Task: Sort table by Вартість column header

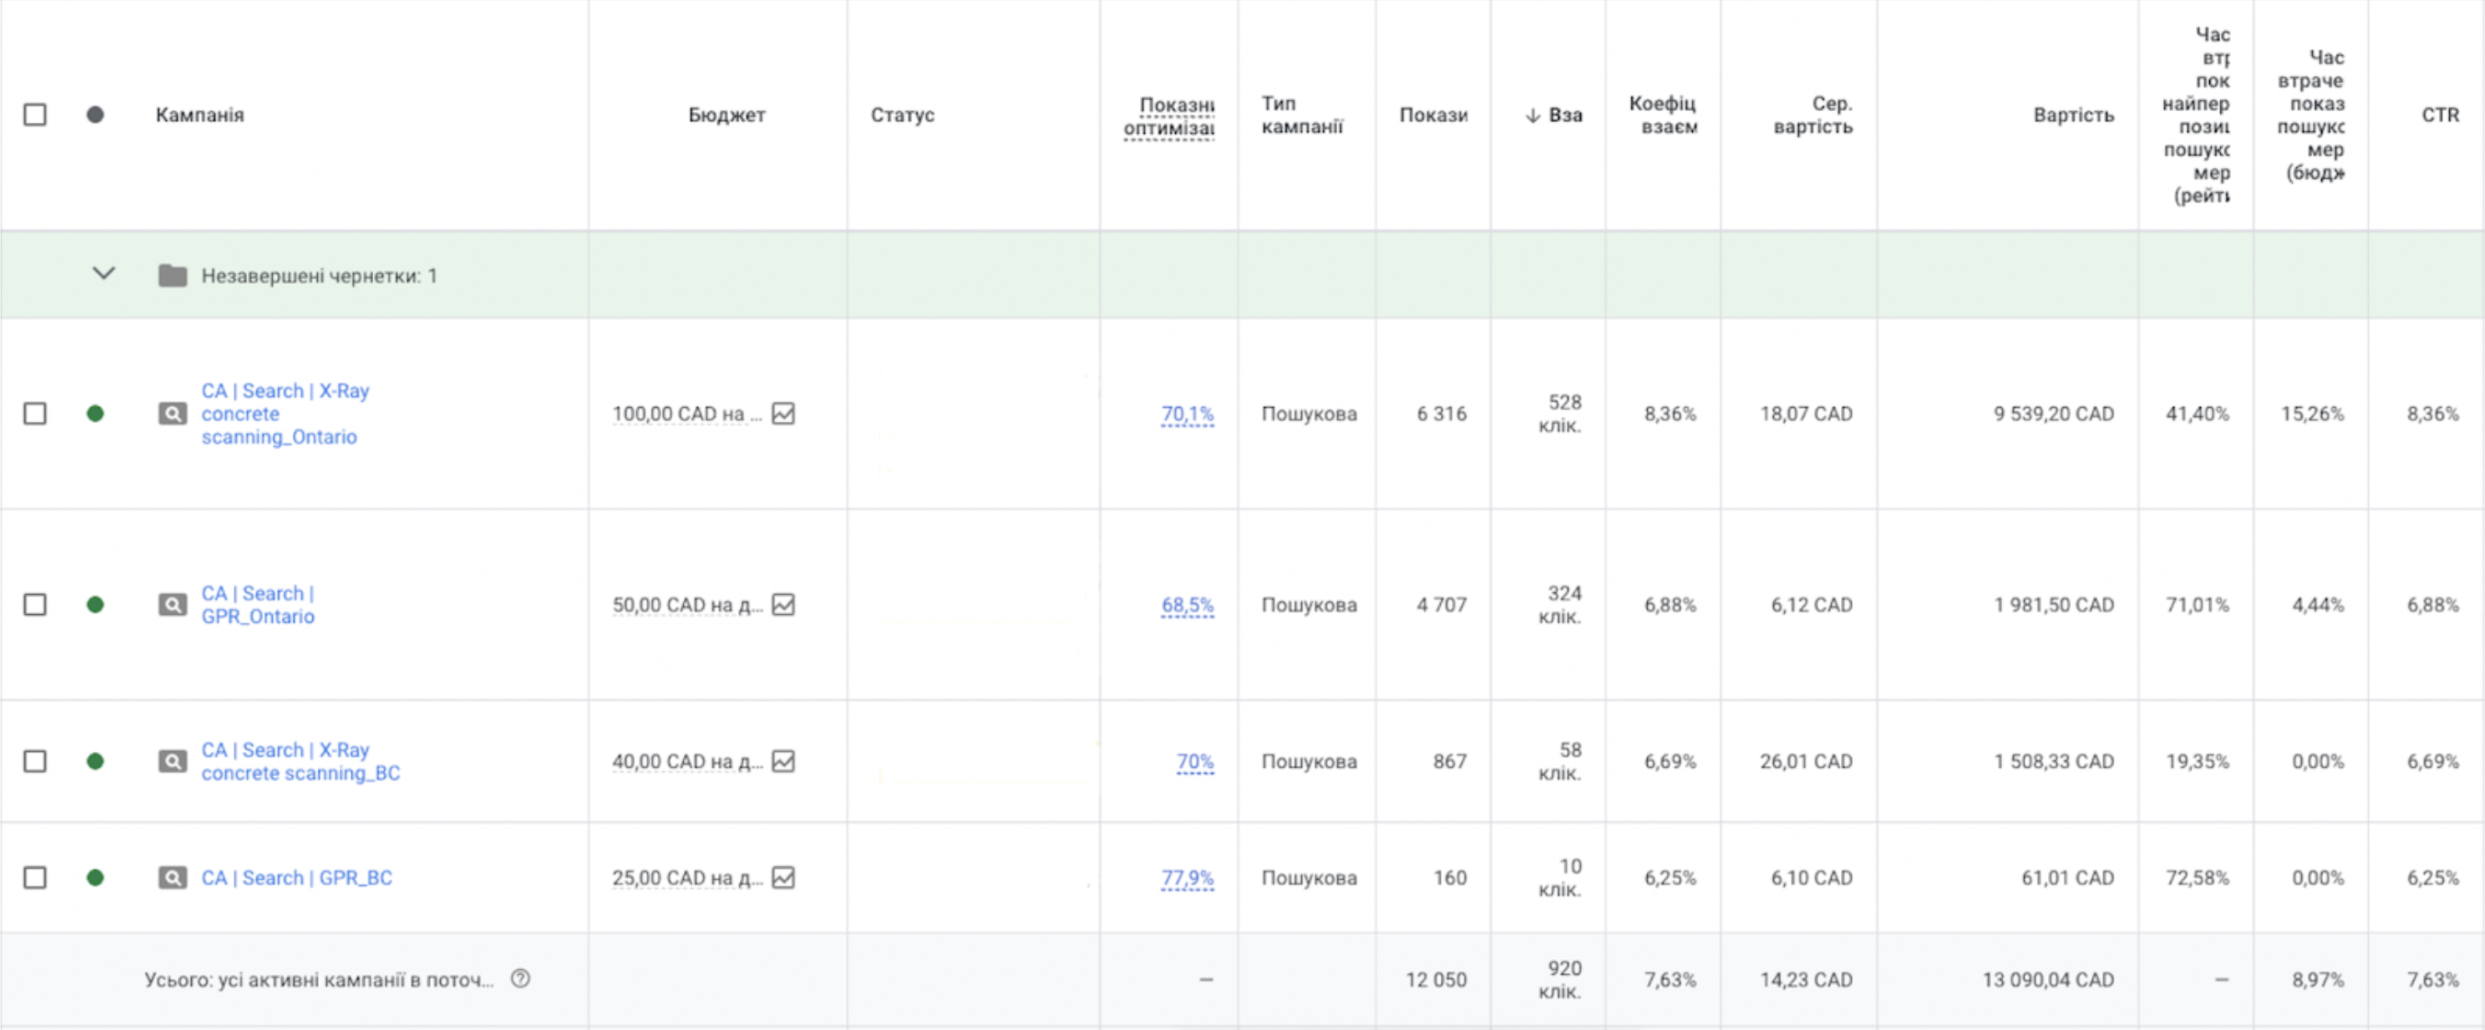Action: [2072, 115]
